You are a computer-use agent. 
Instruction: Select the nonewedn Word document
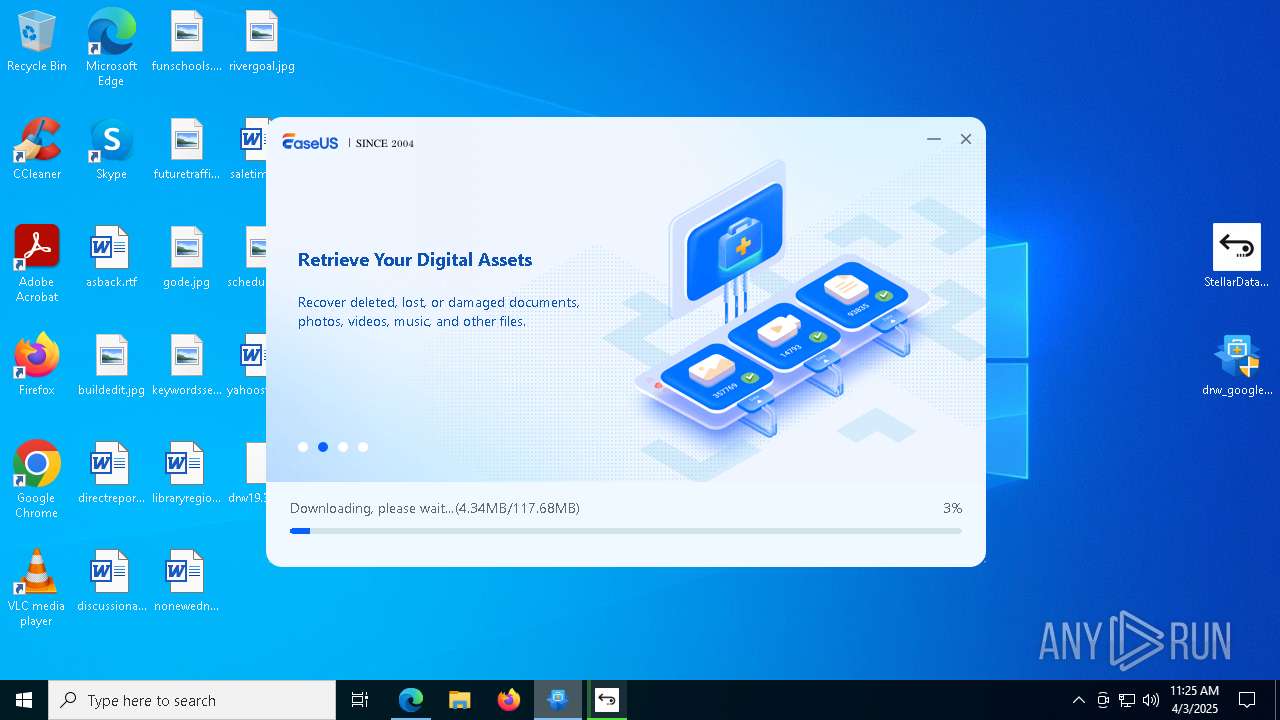click(x=187, y=582)
